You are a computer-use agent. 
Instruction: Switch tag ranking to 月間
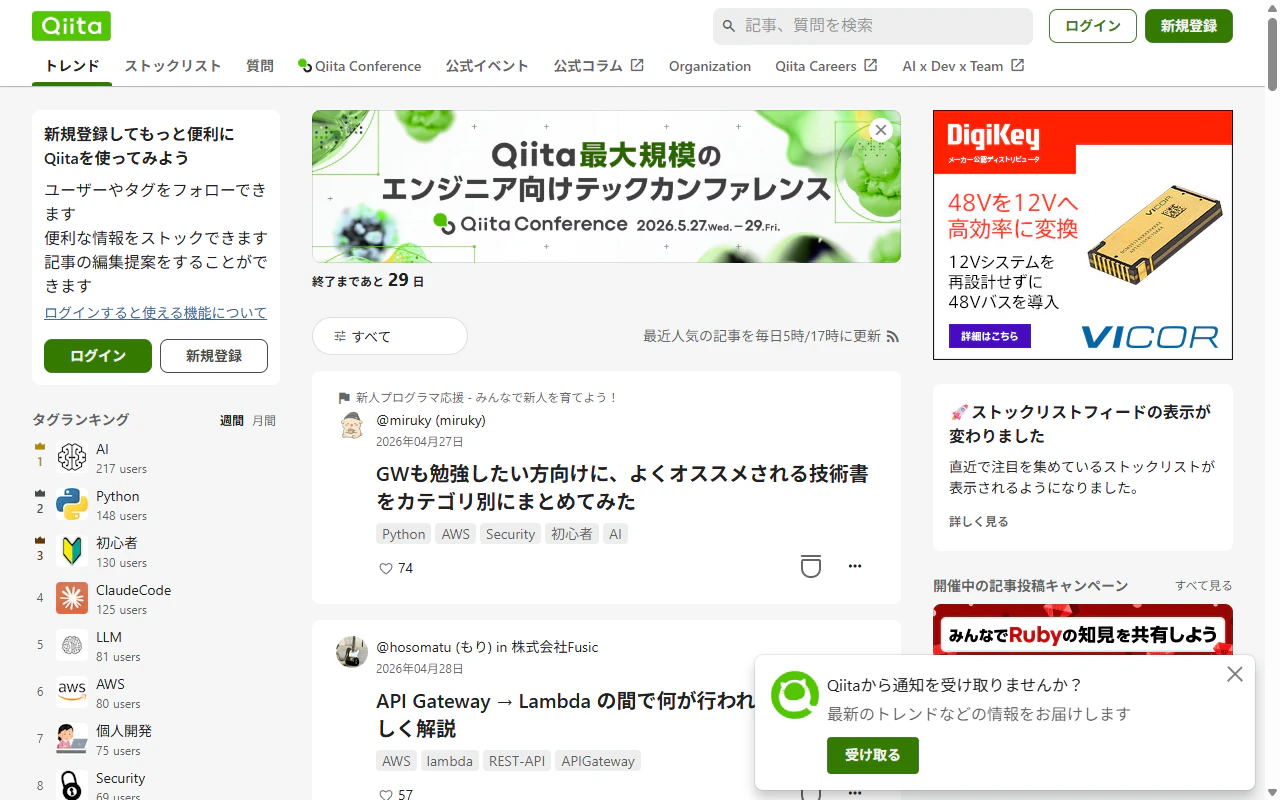tap(264, 421)
